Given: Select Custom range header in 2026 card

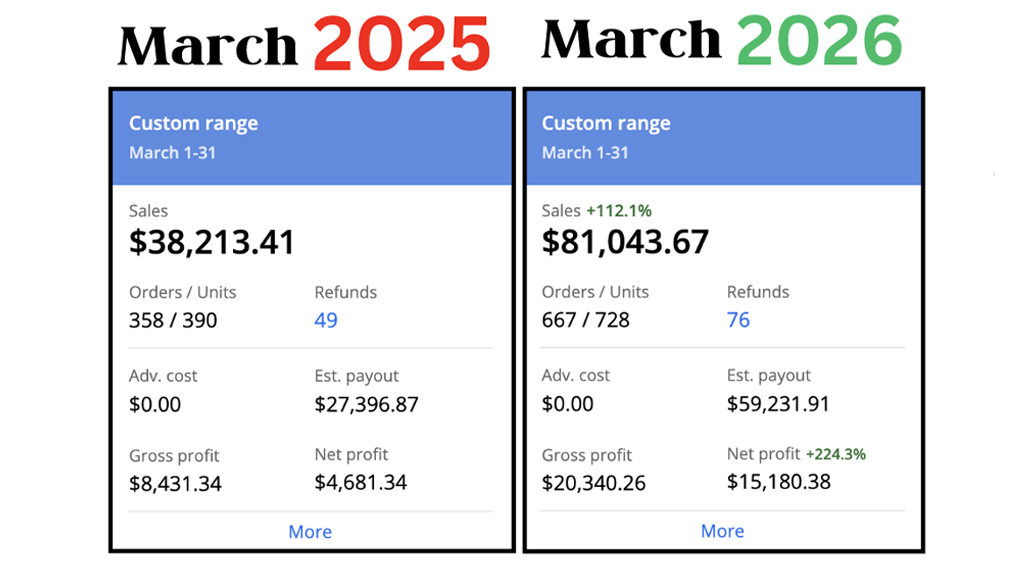Looking at the screenshot, I should (606, 124).
